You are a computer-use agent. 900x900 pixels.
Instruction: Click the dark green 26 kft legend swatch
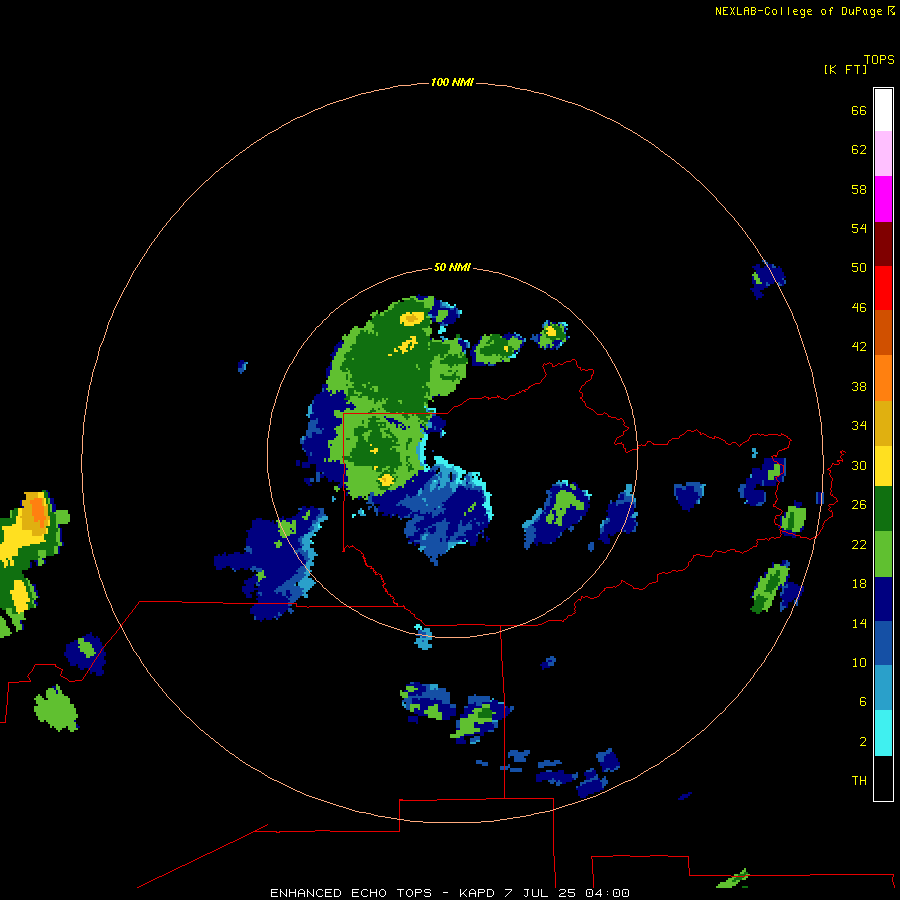[x=883, y=509]
